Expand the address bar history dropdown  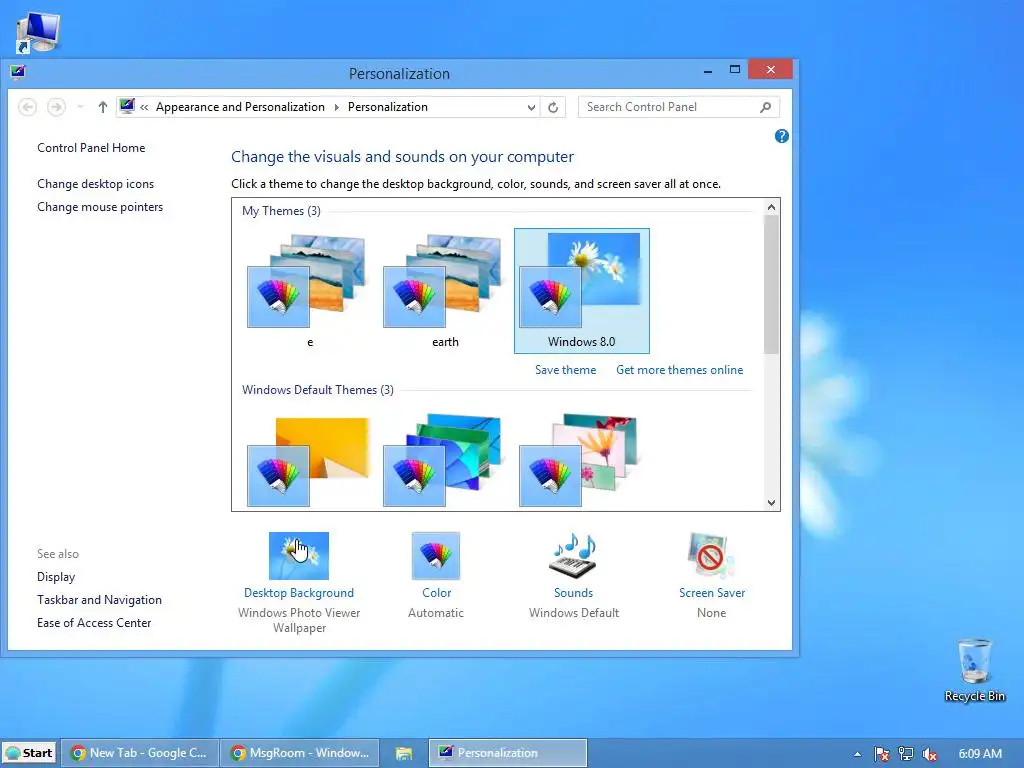pos(531,107)
